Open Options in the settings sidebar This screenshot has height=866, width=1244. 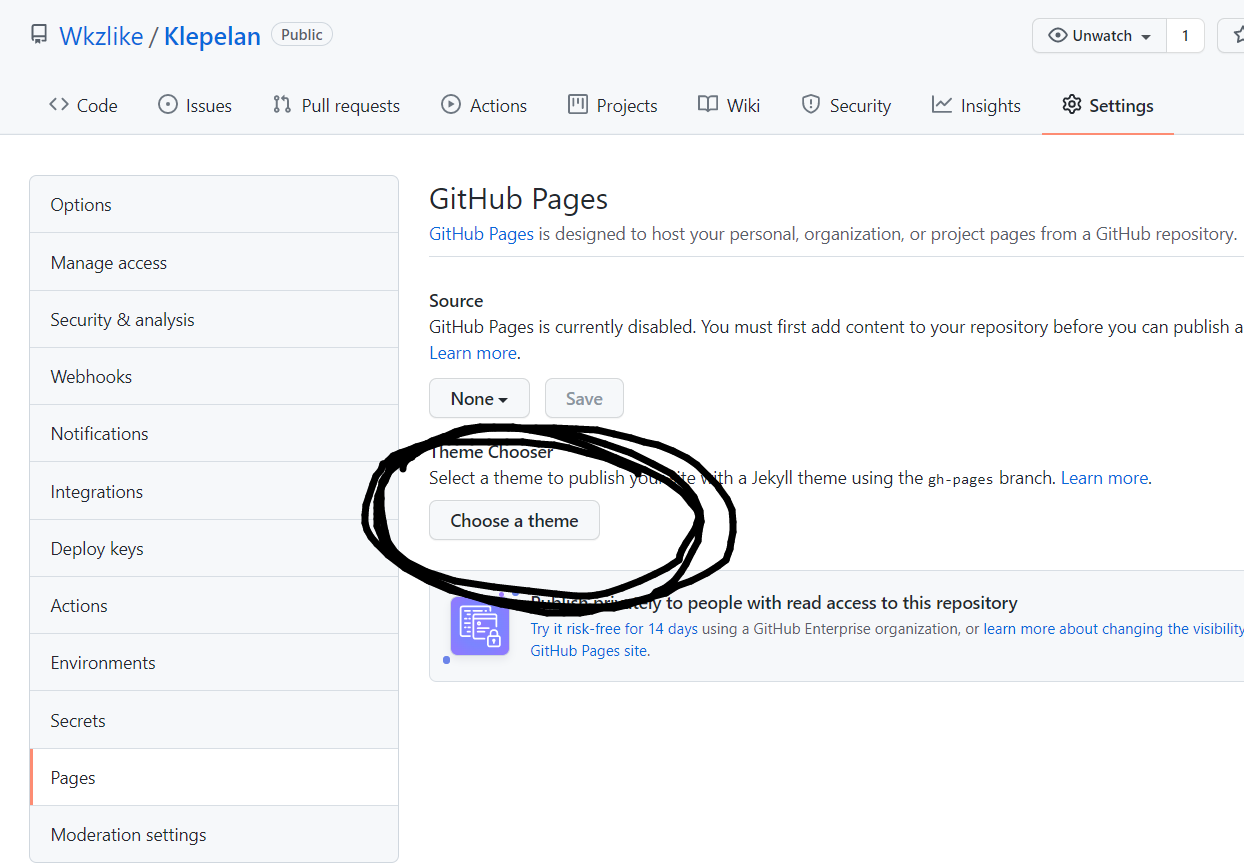(x=214, y=204)
